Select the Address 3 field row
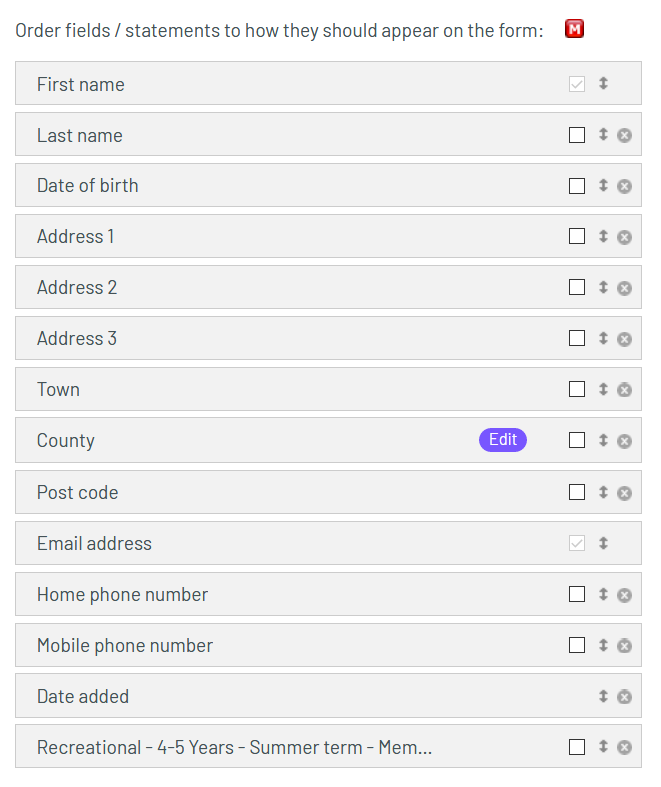The height and width of the screenshot is (787, 661). [x=250, y=339]
